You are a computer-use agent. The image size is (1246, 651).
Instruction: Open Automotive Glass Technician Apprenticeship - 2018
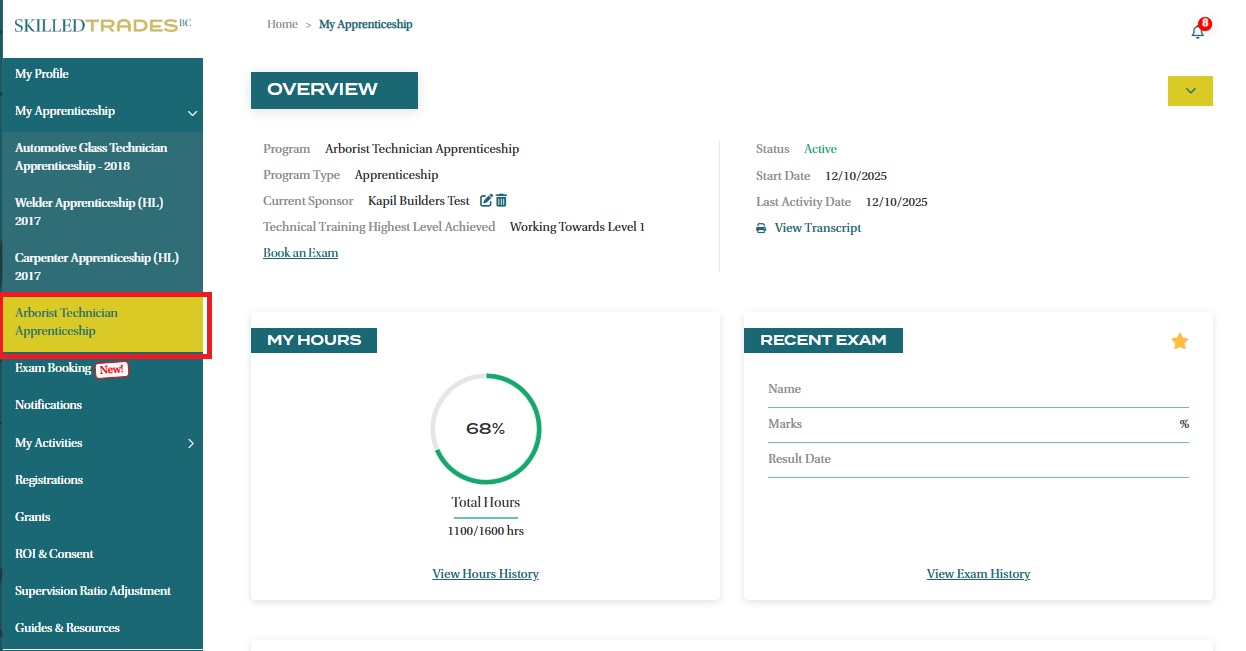point(91,156)
